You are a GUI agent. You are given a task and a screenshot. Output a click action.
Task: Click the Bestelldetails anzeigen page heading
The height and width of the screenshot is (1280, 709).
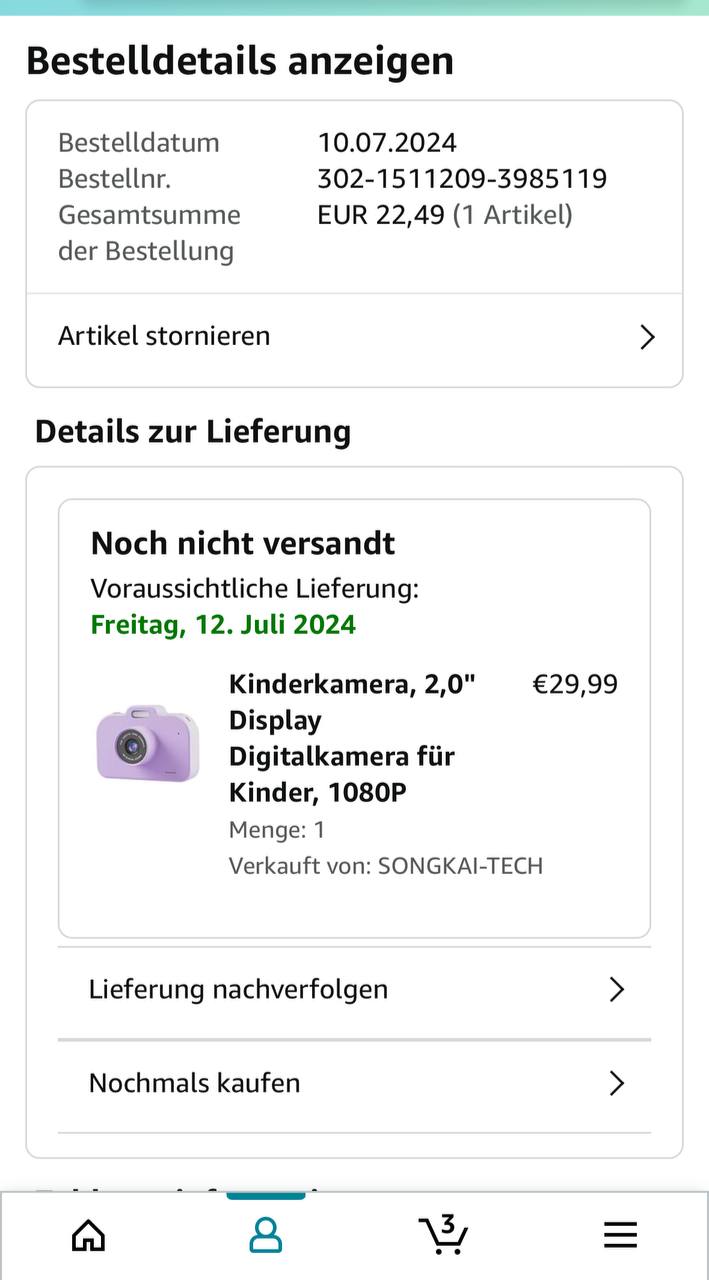240,61
